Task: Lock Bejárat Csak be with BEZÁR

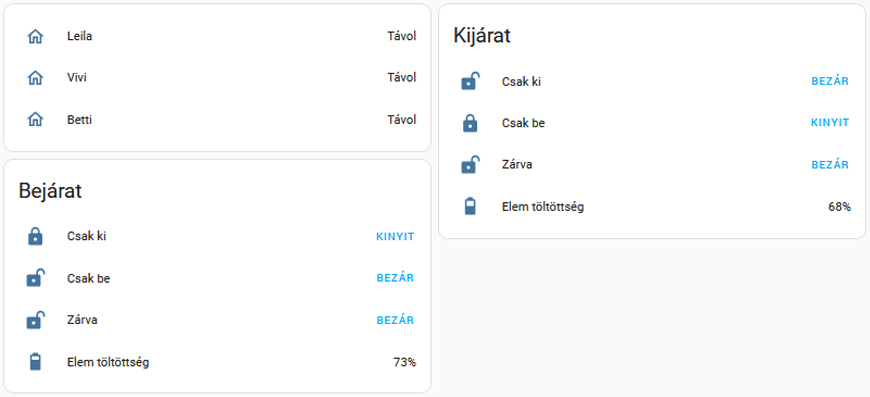Action: click(x=395, y=278)
